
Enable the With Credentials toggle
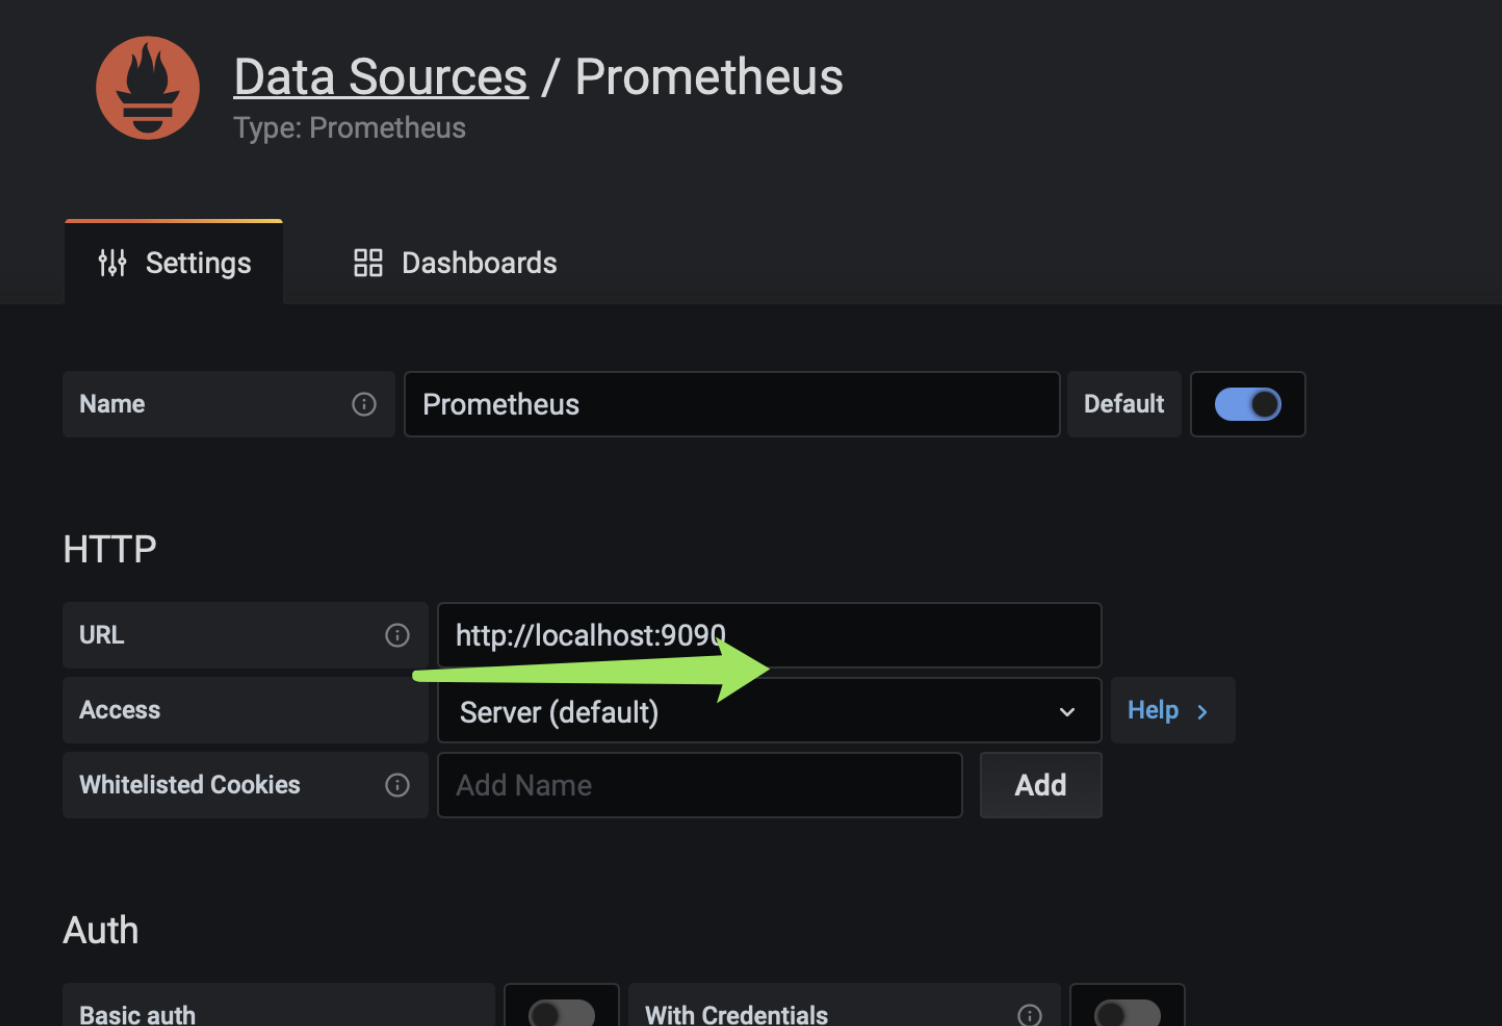coord(1127,1012)
